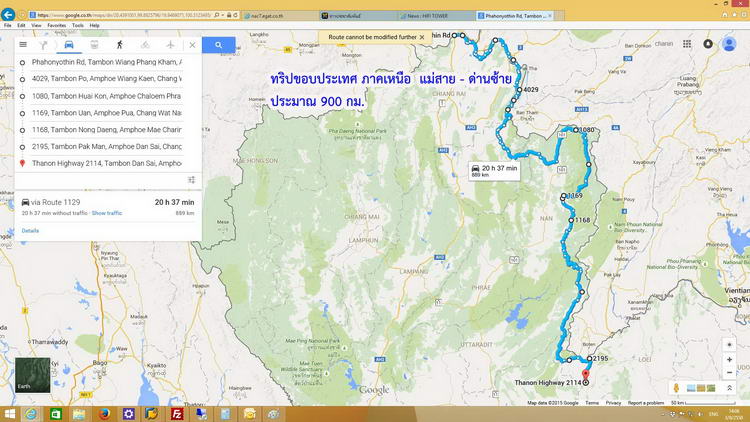
Task: Switch to the News : HRI TOWER tab
Action: (x=436, y=16)
